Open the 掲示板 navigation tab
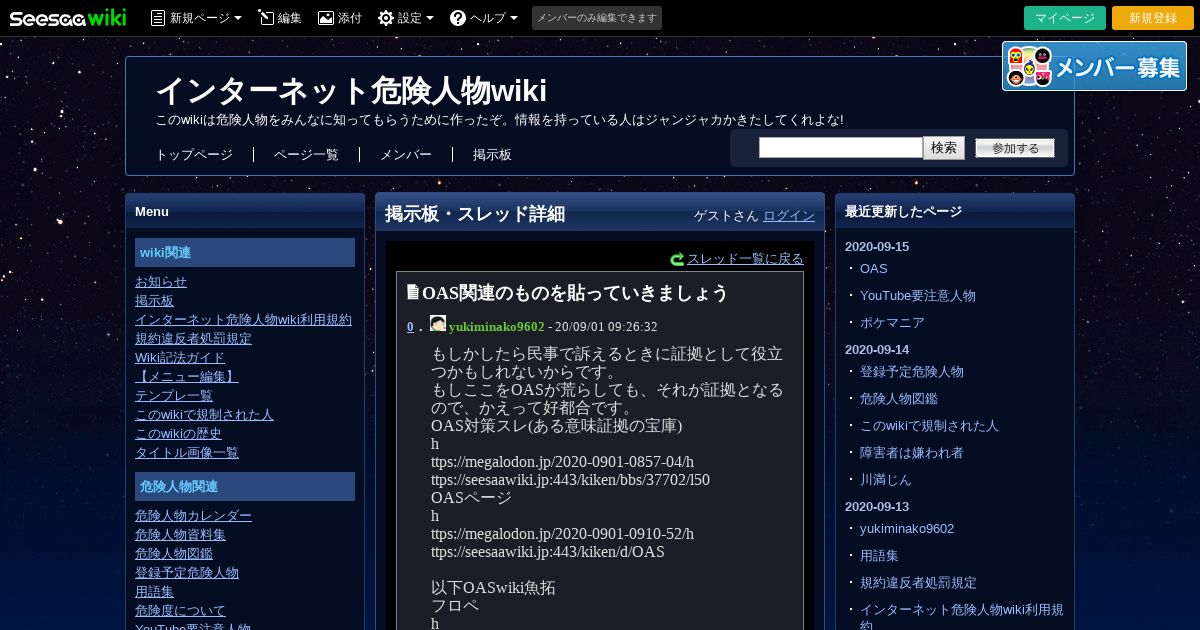1200x630 pixels. click(x=492, y=155)
